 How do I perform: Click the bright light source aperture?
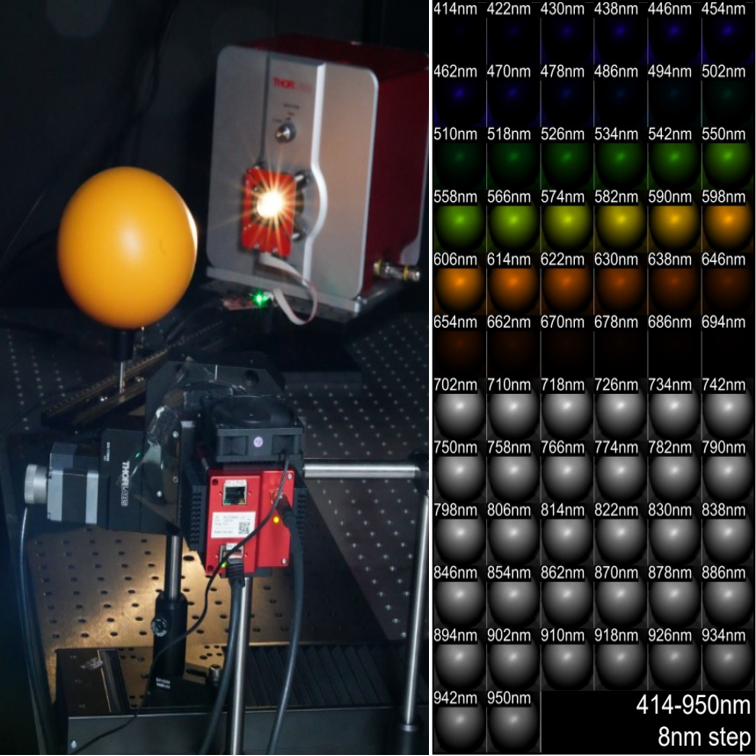267,203
